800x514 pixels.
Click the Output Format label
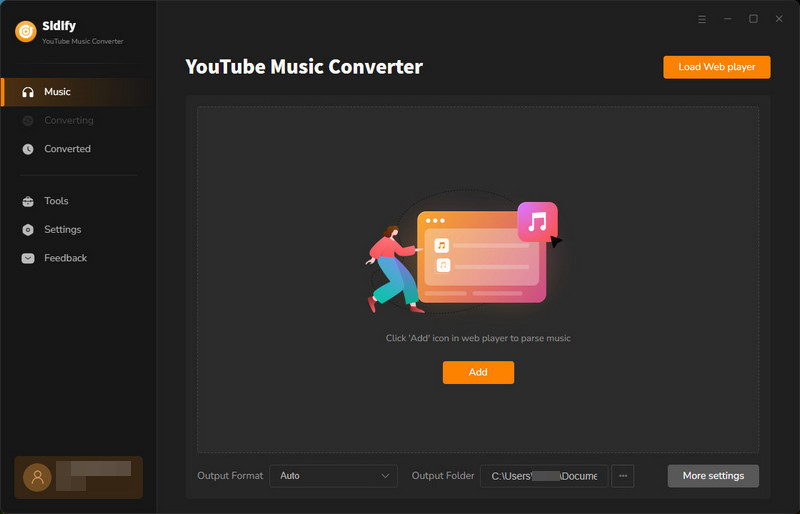[230, 476]
